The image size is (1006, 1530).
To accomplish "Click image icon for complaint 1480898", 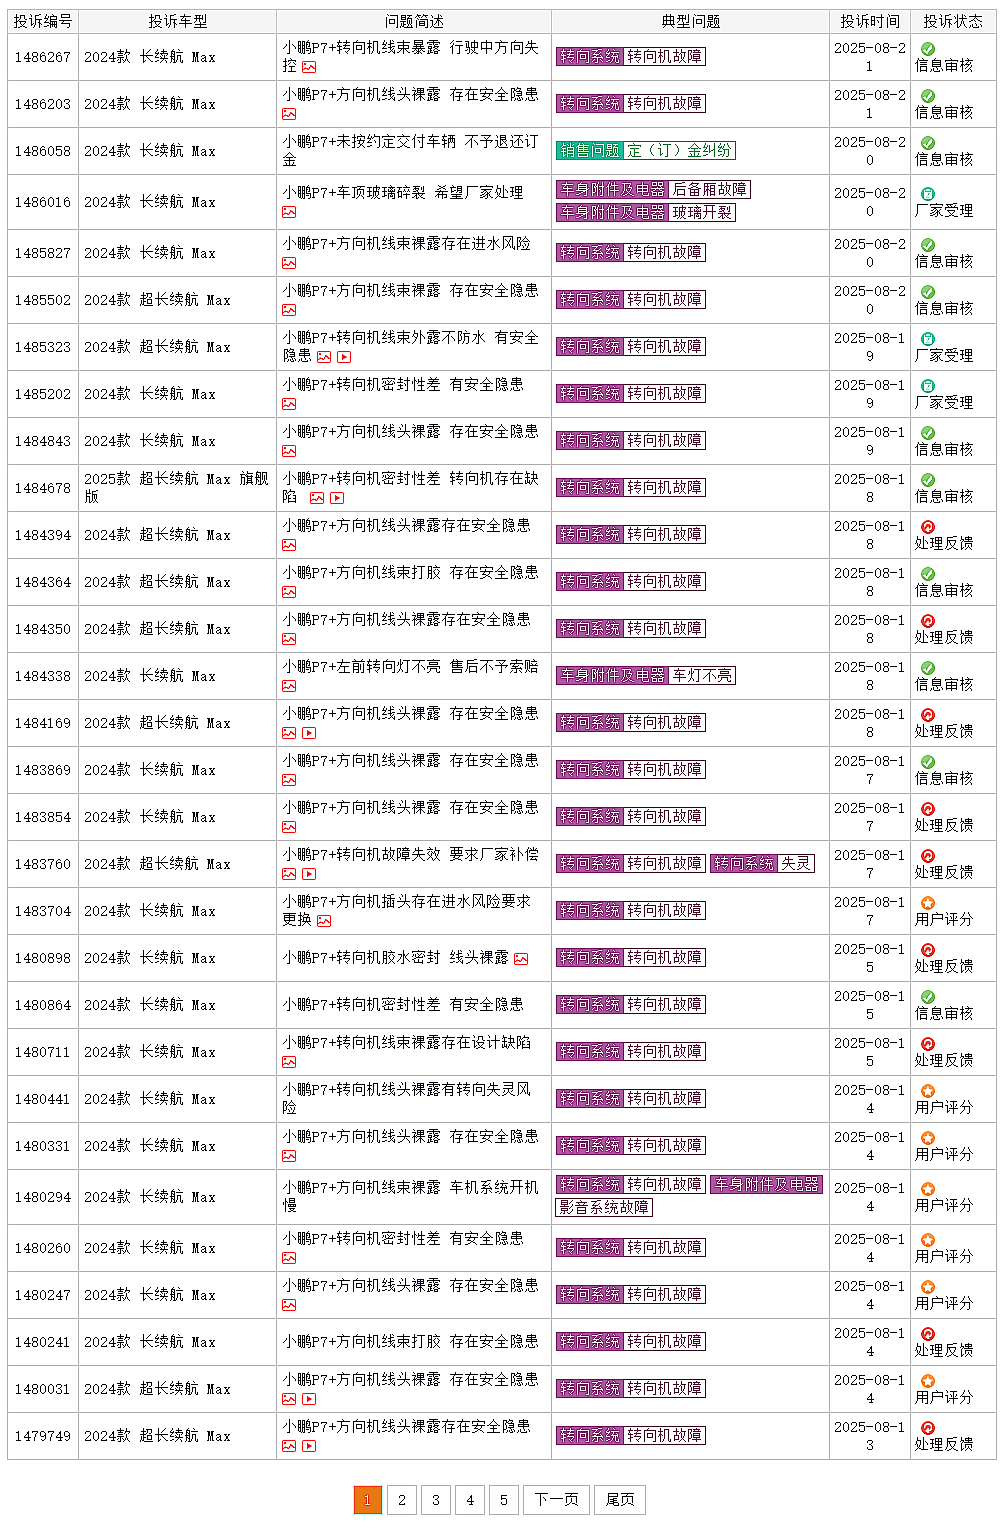I will (521, 959).
